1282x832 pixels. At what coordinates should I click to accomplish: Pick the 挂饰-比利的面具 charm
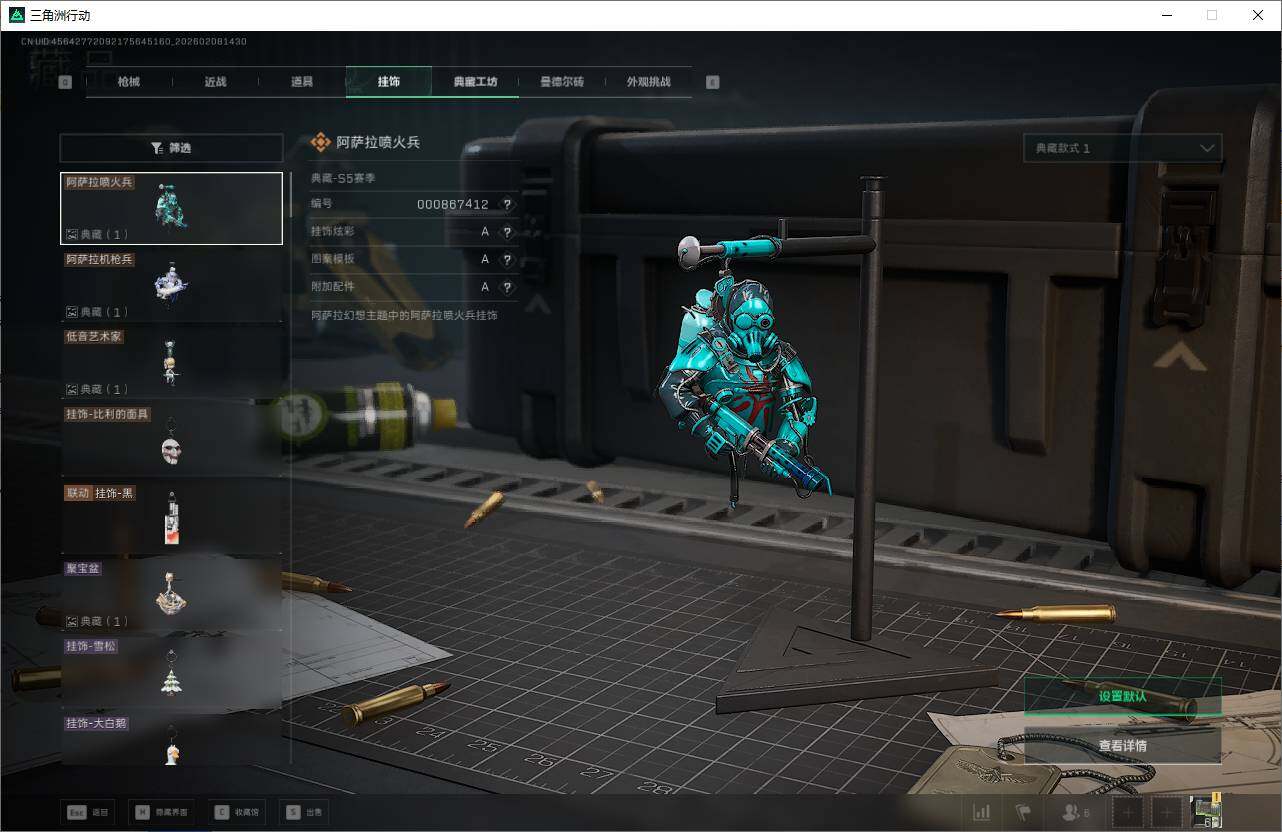[171, 440]
